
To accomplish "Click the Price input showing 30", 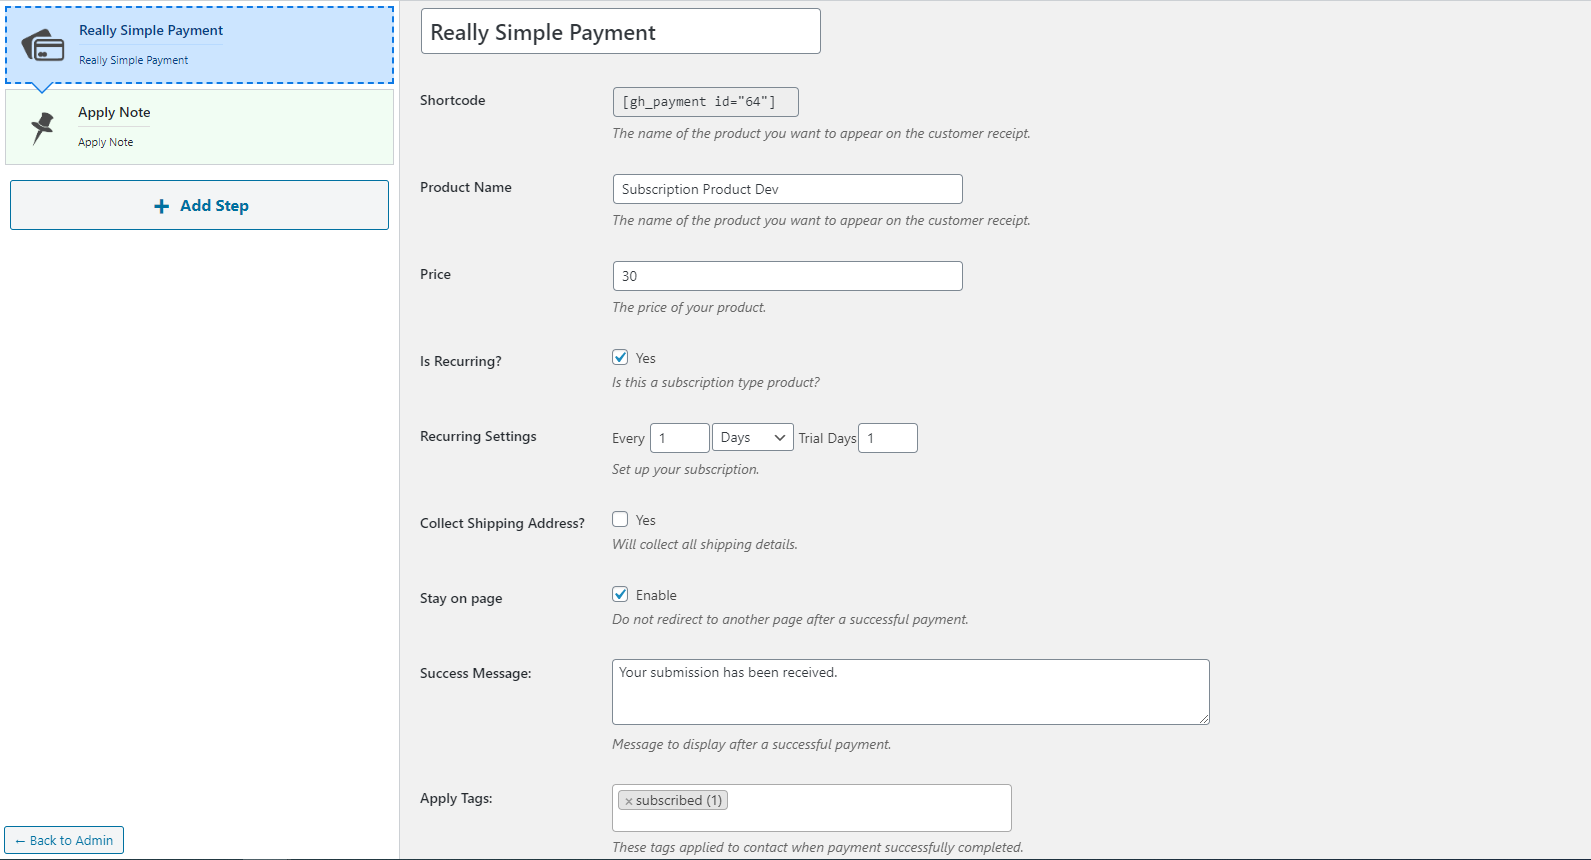I will click(787, 276).
